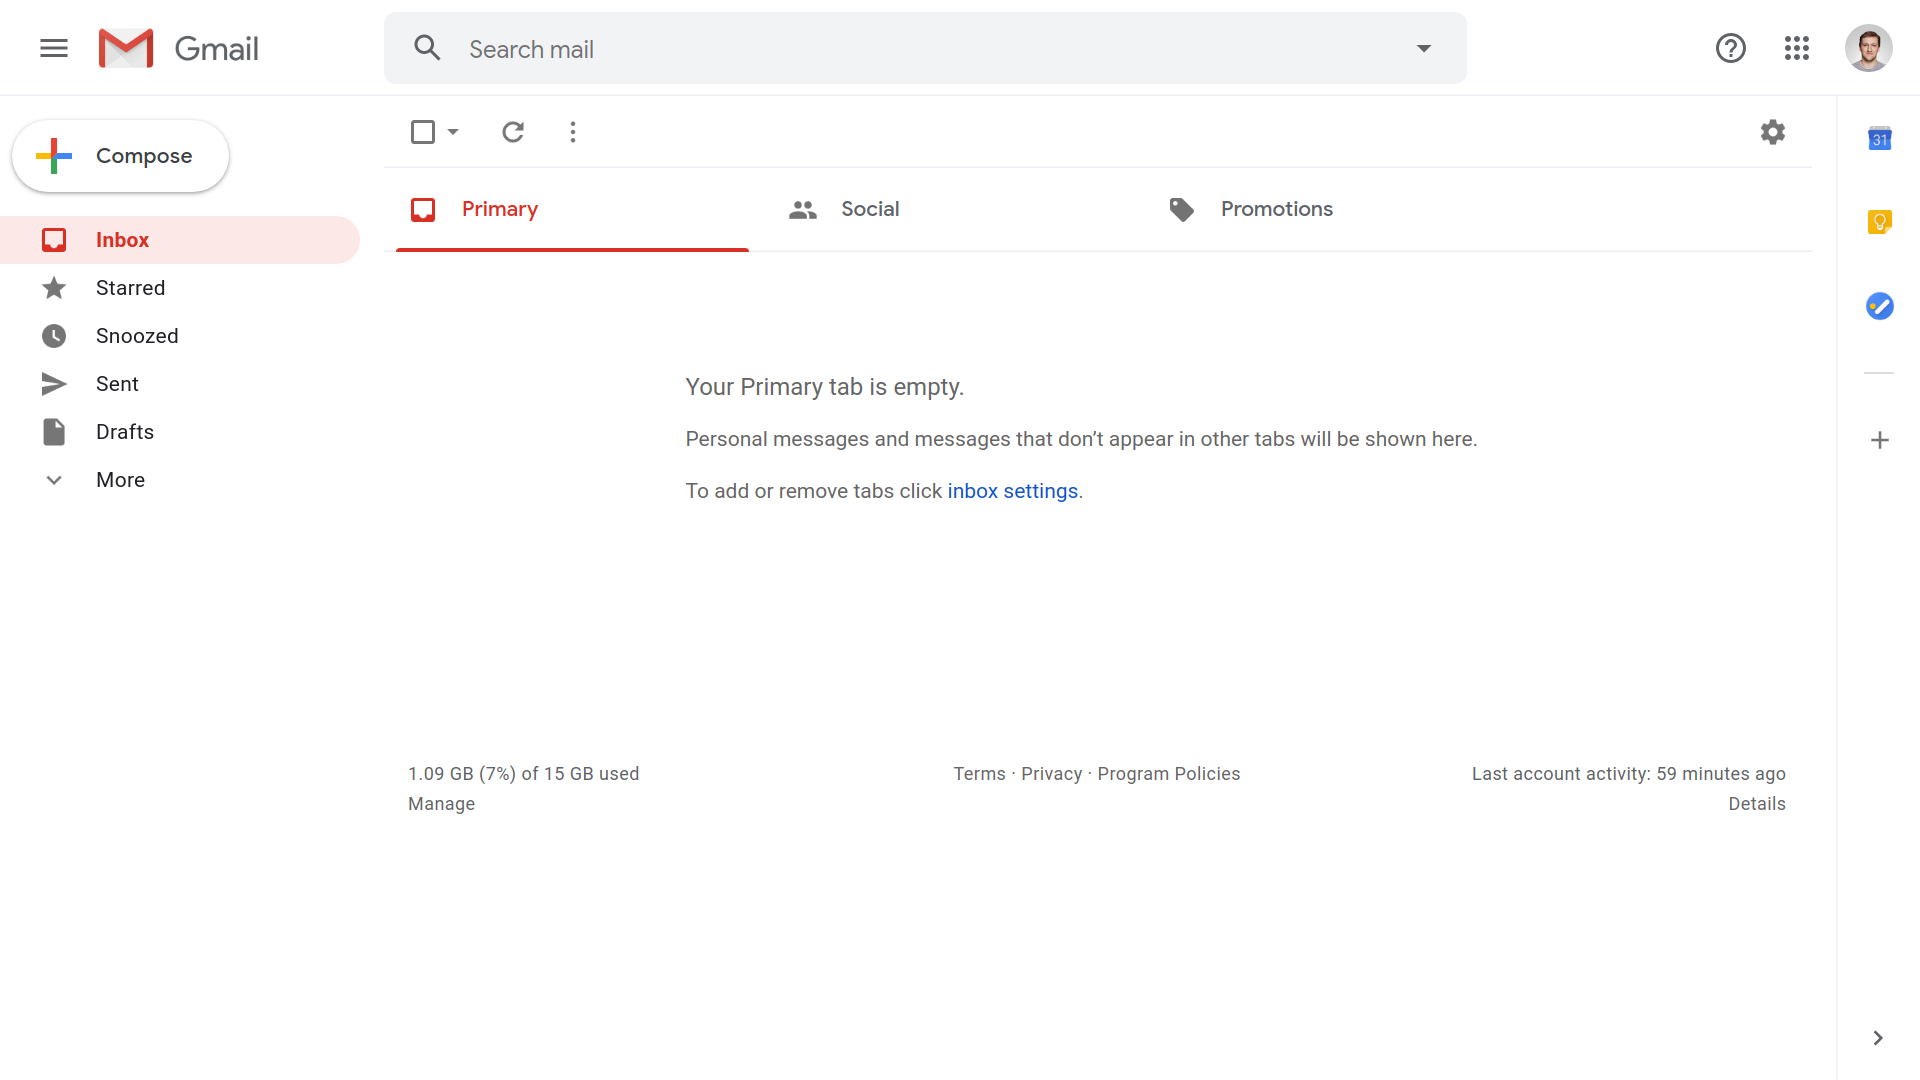Click the Compose button
Viewport: 1920px width, 1080px height.
(x=120, y=156)
